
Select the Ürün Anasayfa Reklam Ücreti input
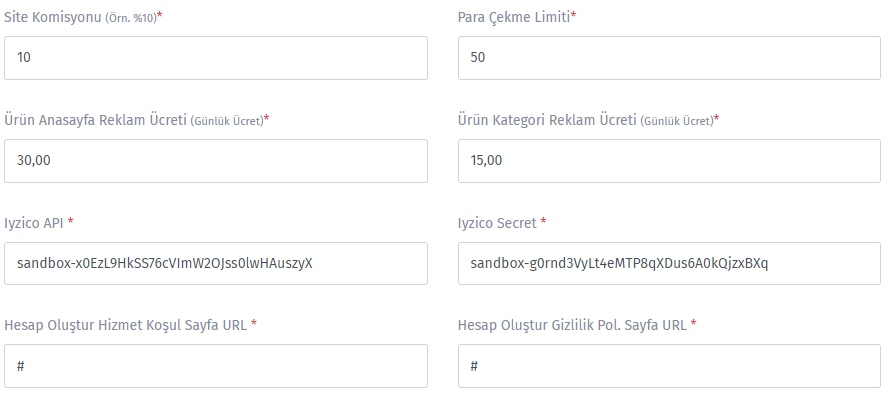216,161
